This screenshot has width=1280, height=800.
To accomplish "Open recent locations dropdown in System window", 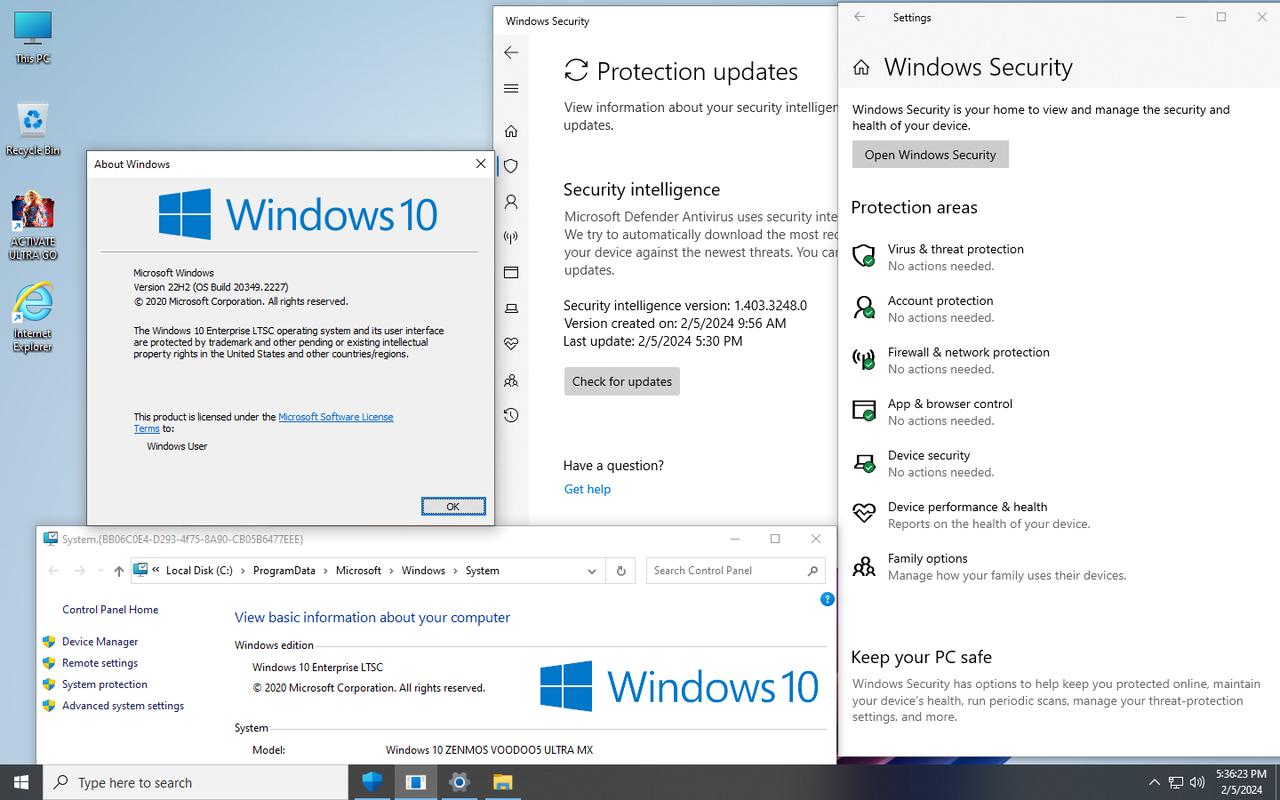I will click(x=100, y=571).
